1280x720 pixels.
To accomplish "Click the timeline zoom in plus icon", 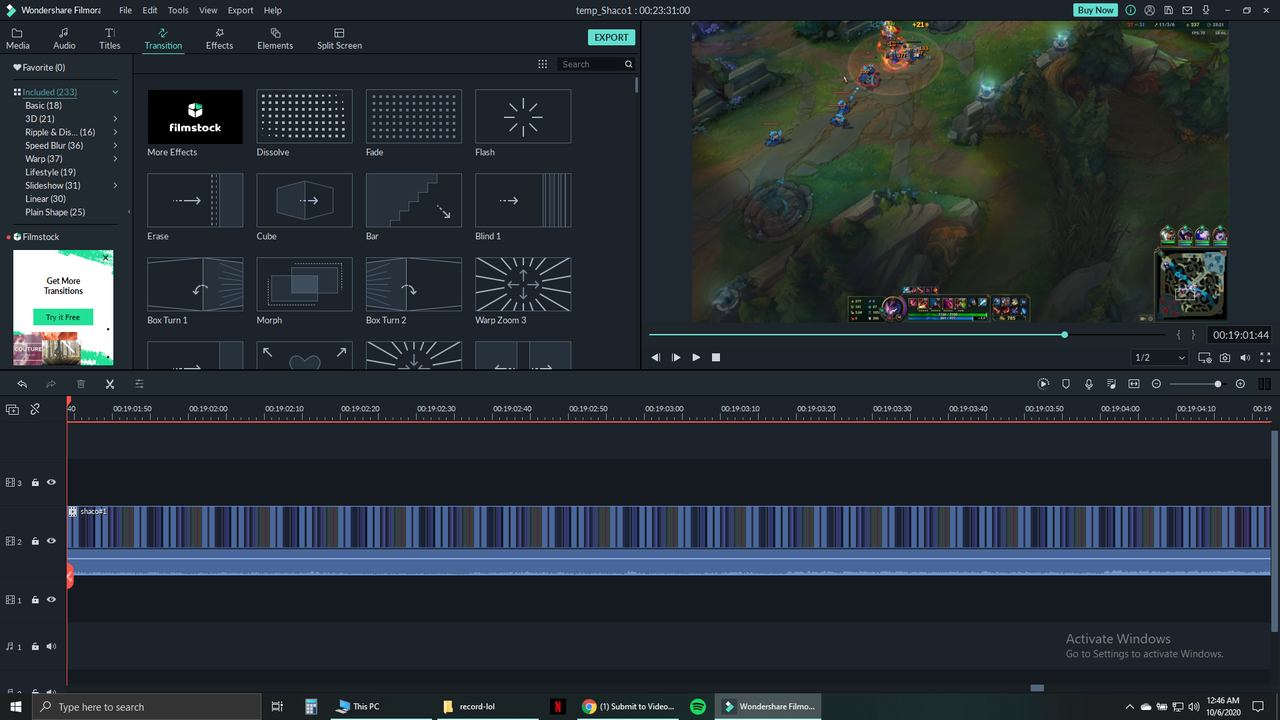I will tap(1241, 384).
